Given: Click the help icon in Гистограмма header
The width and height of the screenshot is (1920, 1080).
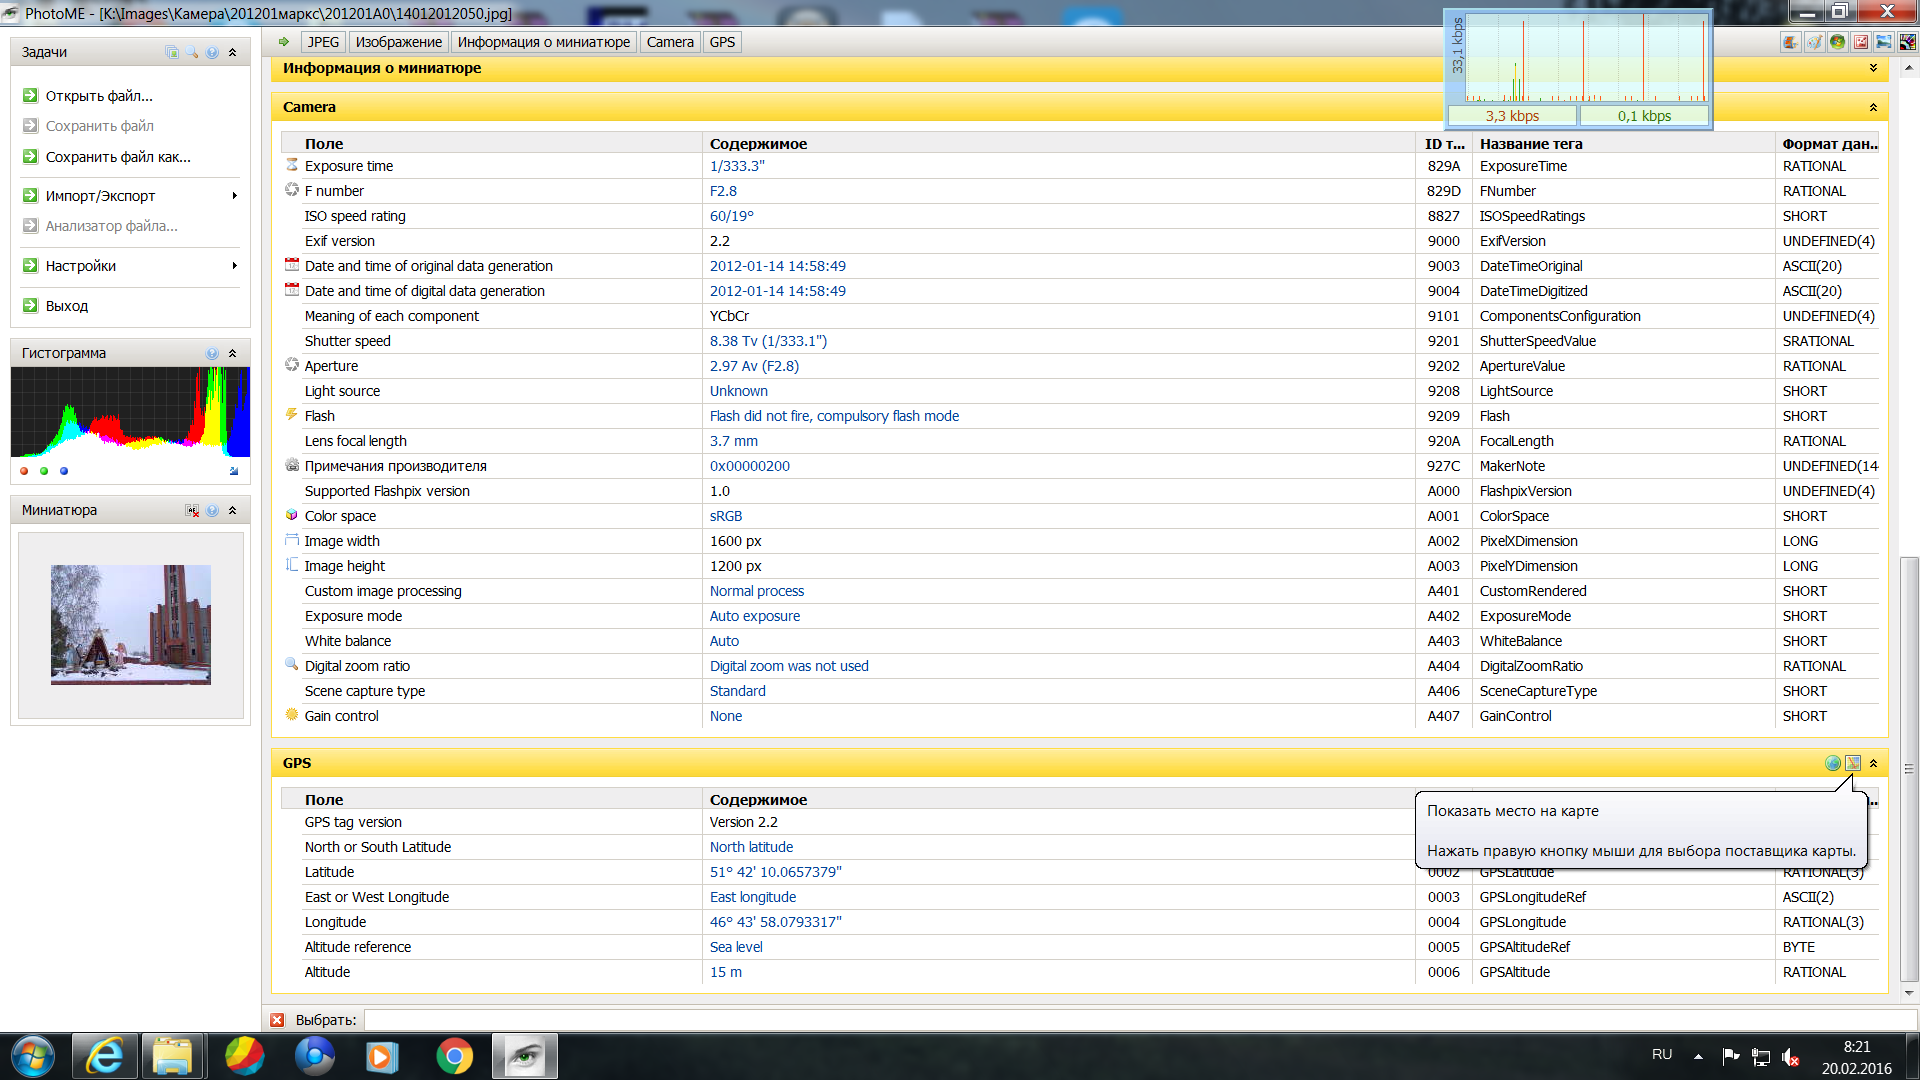Looking at the screenshot, I should (x=212, y=353).
